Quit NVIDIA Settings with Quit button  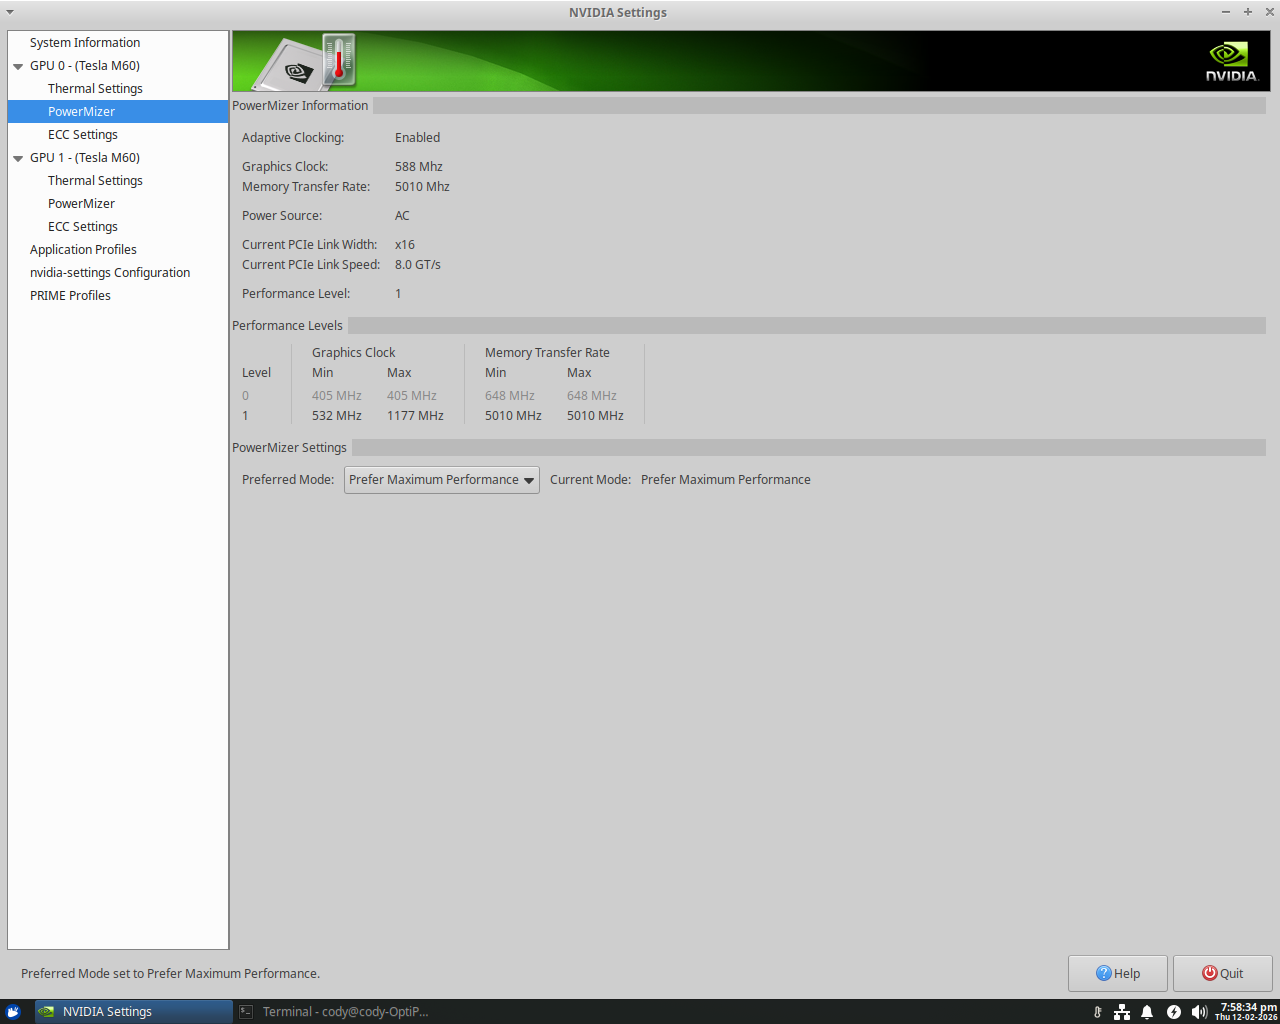(x=1223, y=973)
